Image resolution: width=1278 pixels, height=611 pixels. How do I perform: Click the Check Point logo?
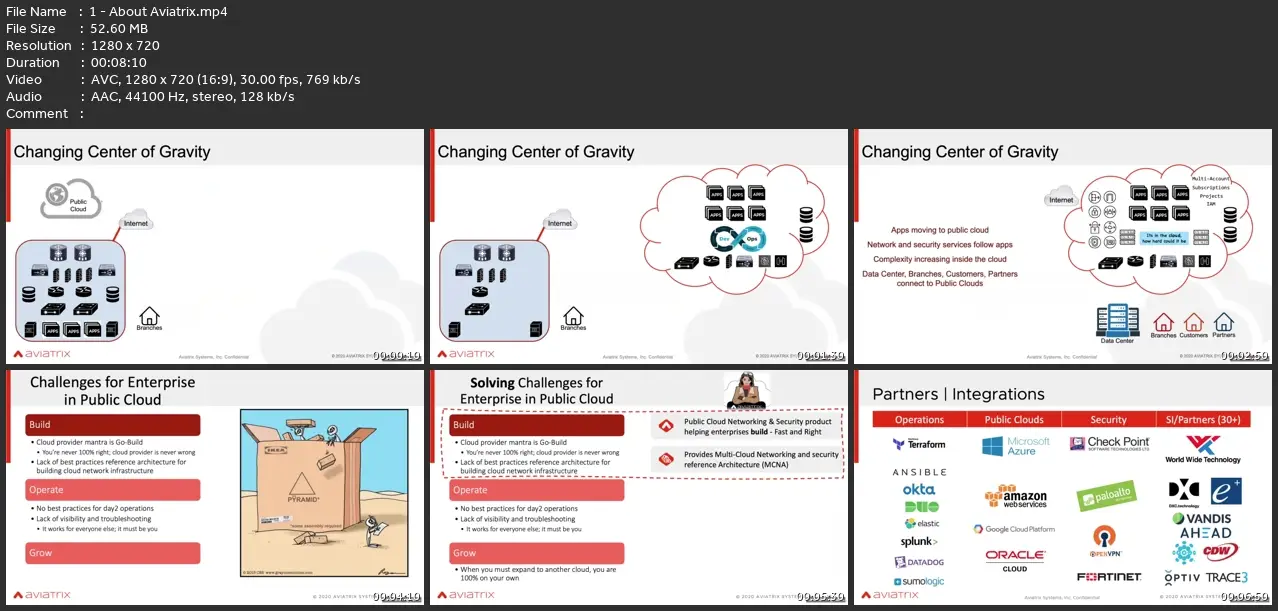click(x=1109, y=443)
